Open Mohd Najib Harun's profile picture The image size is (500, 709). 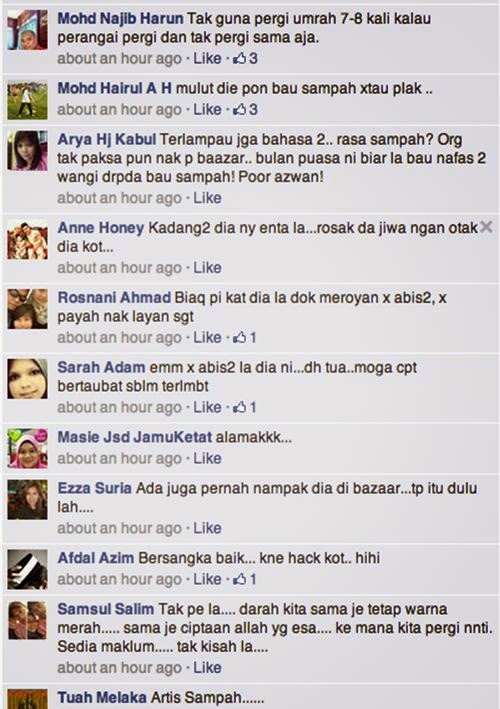pos(27,30)
